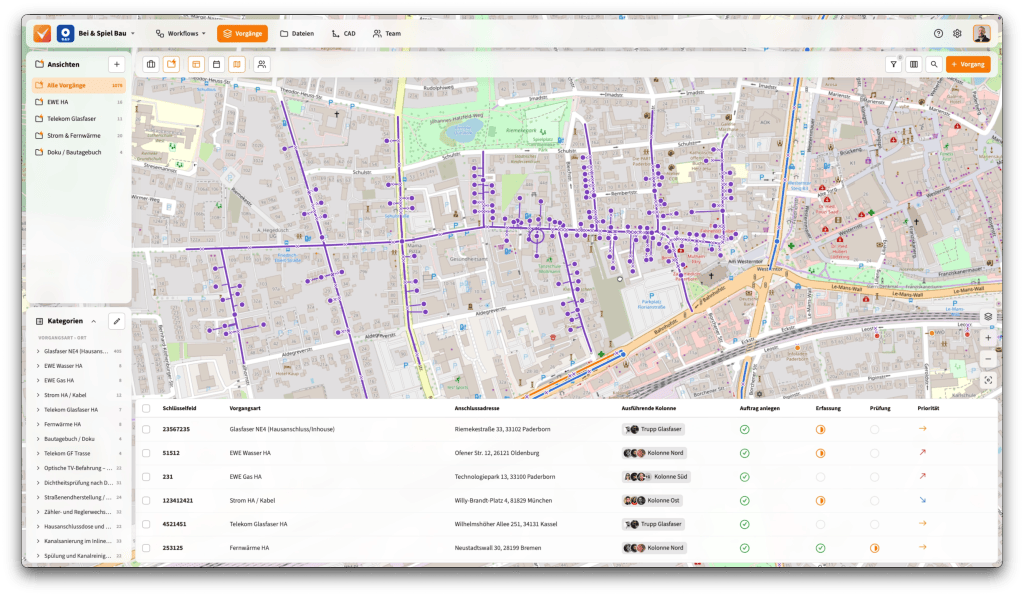Toggle the map view icon
Viewport: 1024px width, 596px height.
tap(237, 64)
